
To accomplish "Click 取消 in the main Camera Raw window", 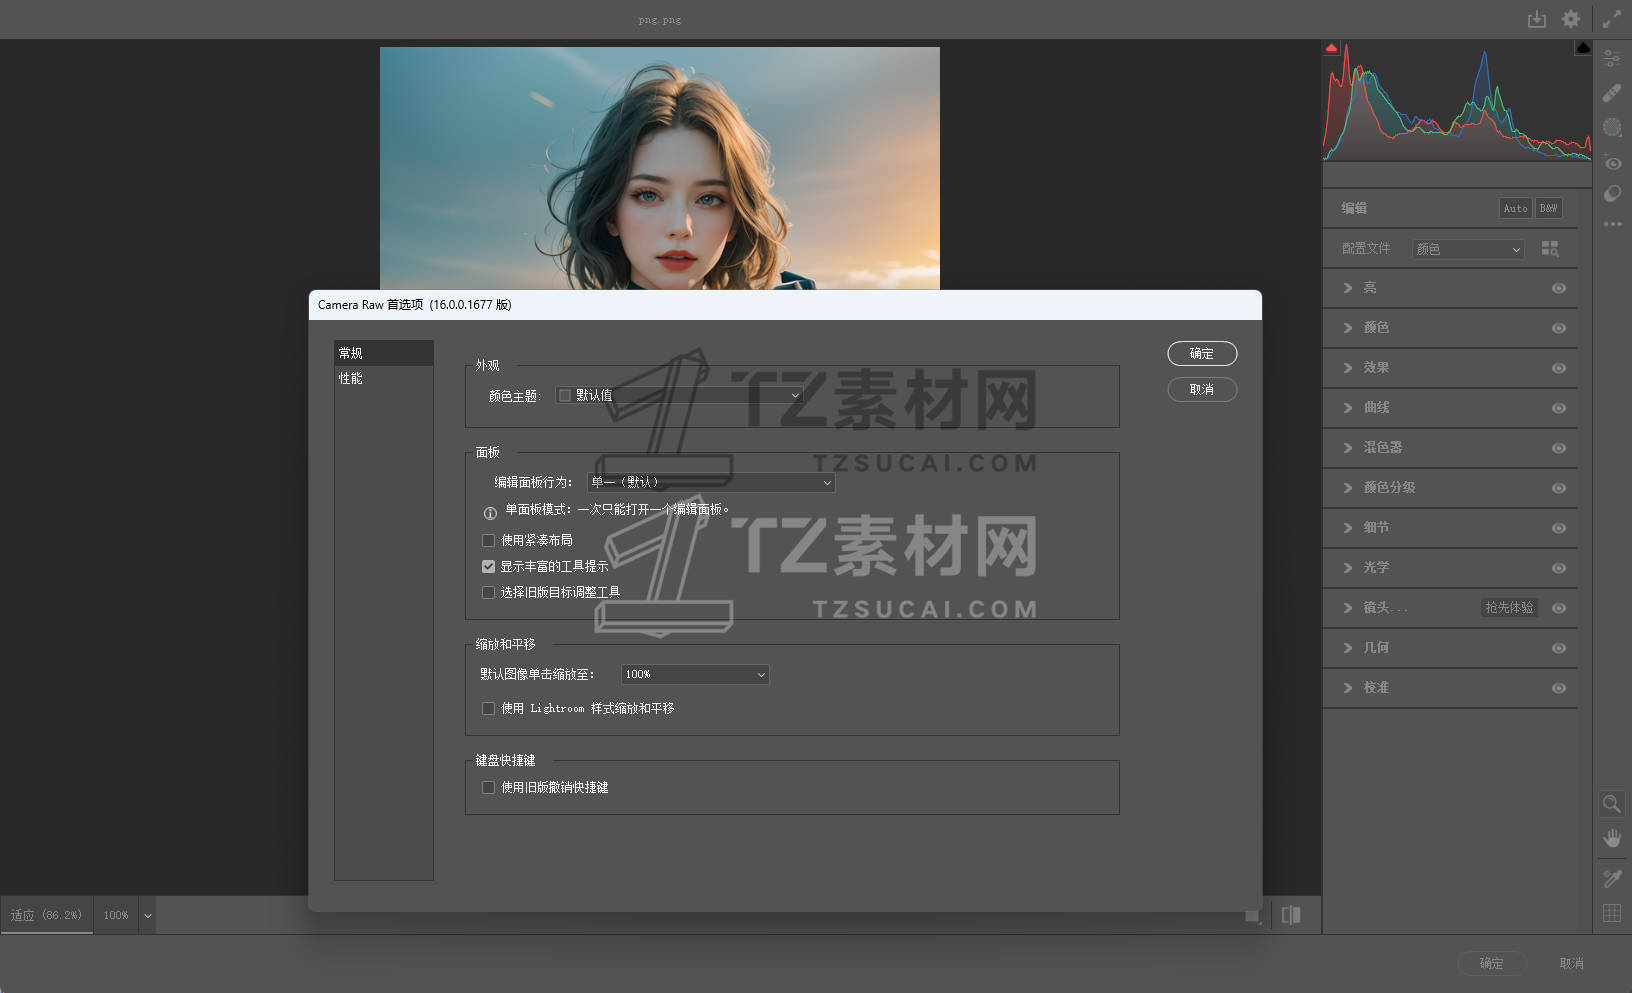I will (x=1571, y=963).
